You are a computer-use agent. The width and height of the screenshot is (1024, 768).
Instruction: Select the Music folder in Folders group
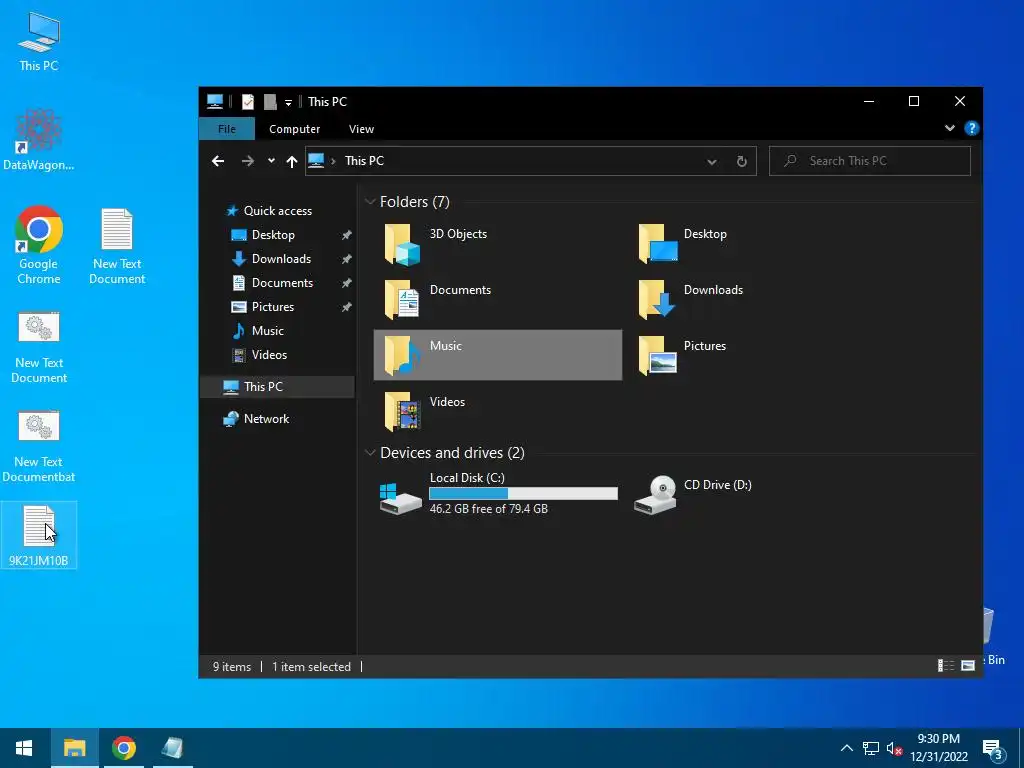(x=498, y=355)
